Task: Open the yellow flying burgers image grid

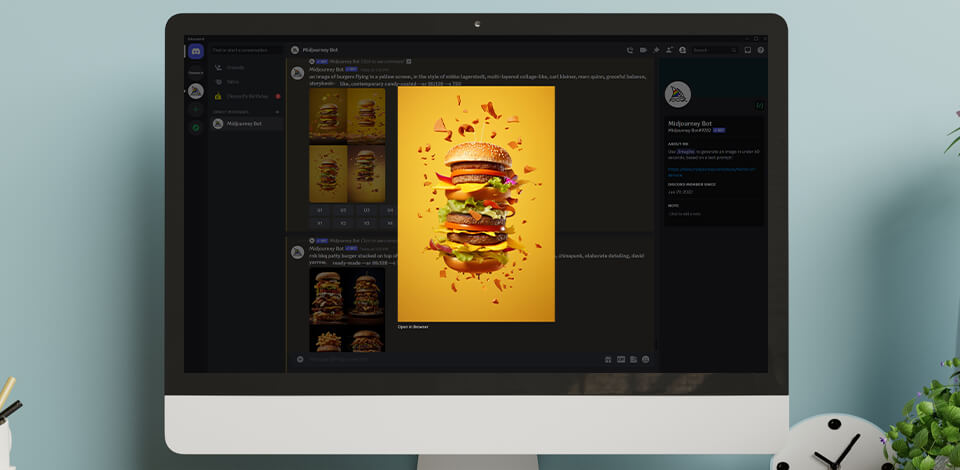Action: [x=347, y=145]
